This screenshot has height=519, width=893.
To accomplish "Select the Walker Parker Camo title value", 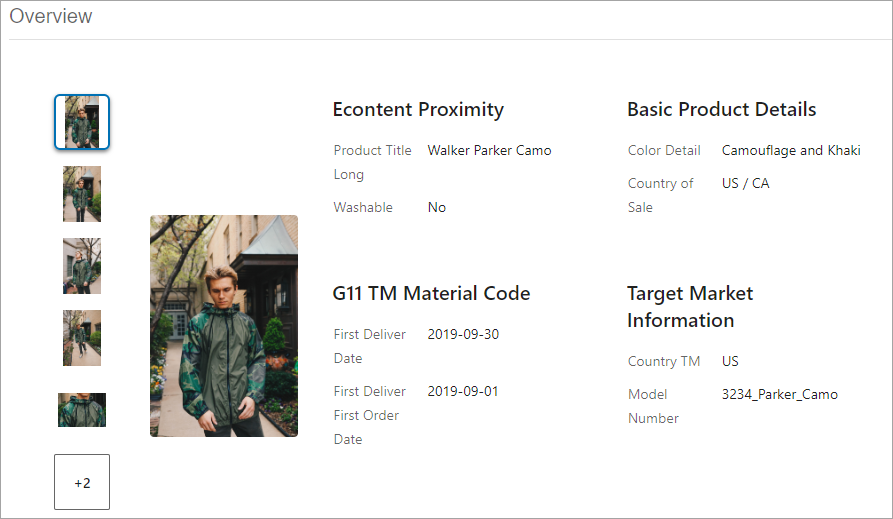I will tap(489, 150).
